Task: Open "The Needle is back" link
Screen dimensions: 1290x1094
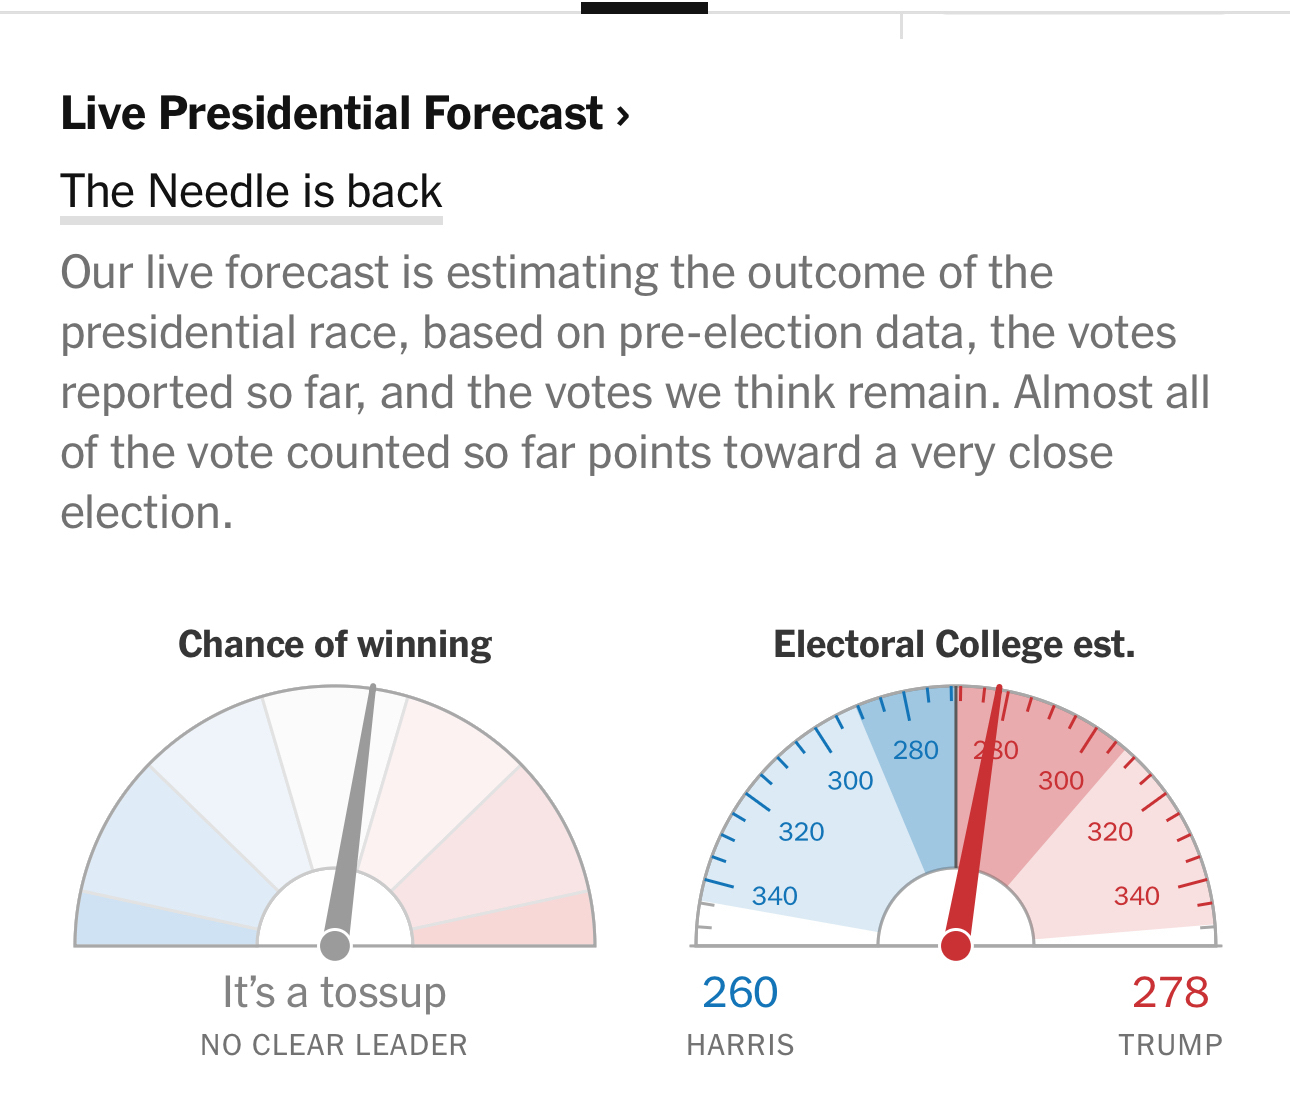Action: (x=251, y=191)
